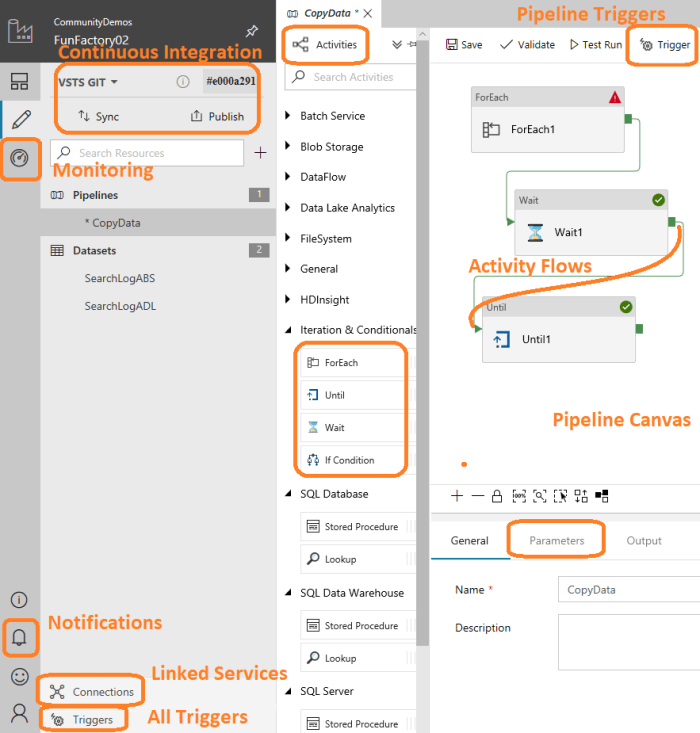Switch to the Output tab
The height and width of the screenshot is (733, 700).
point(644,540)
